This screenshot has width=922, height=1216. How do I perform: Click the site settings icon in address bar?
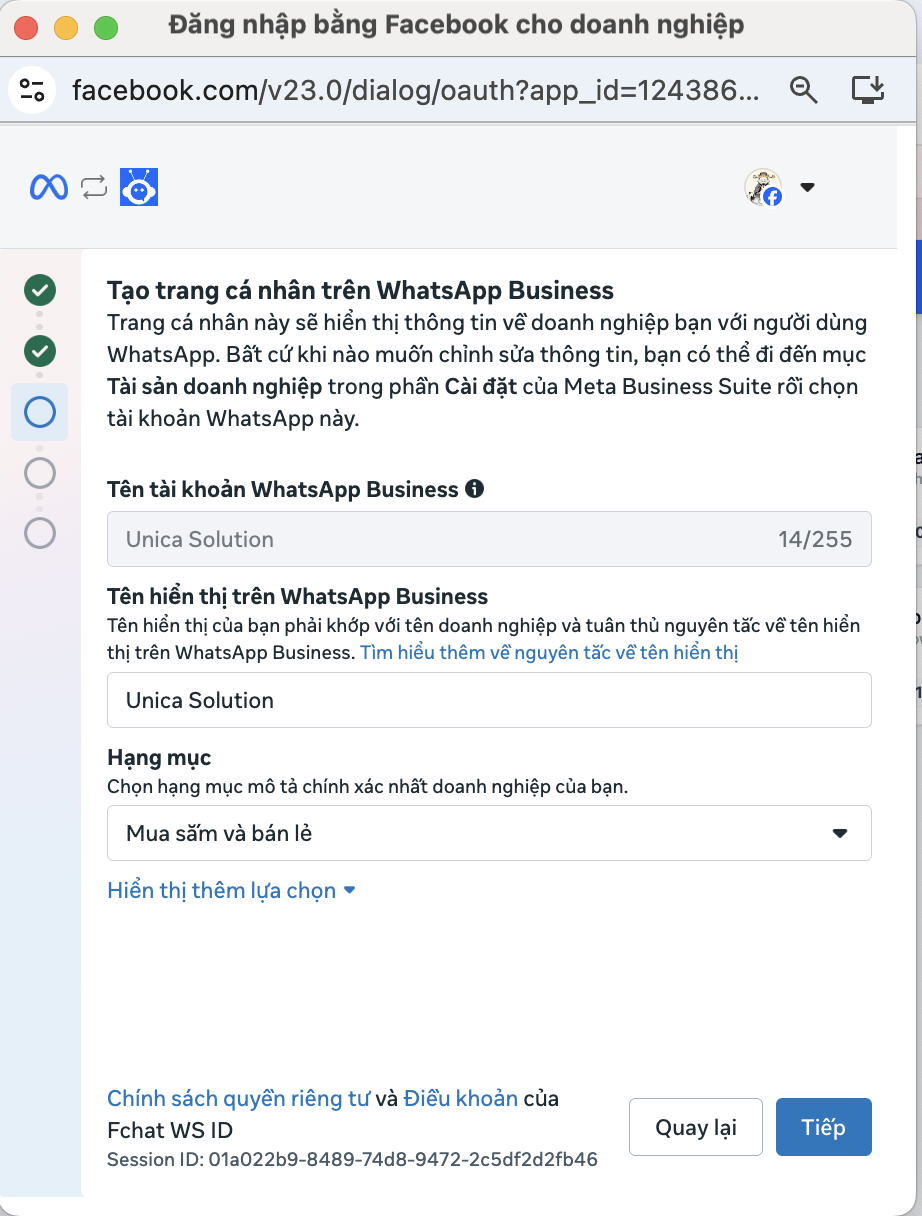point(32,90)
